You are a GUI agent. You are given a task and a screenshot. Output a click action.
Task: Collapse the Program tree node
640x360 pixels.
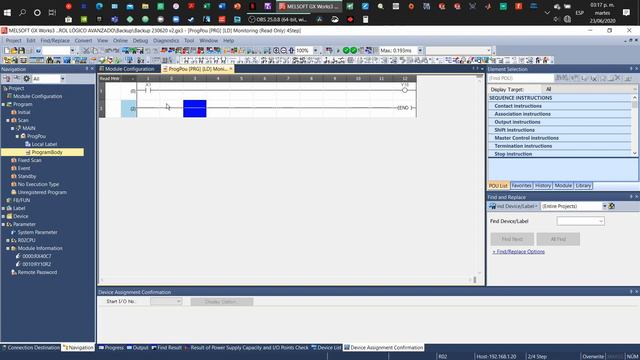tap(4, 104)
